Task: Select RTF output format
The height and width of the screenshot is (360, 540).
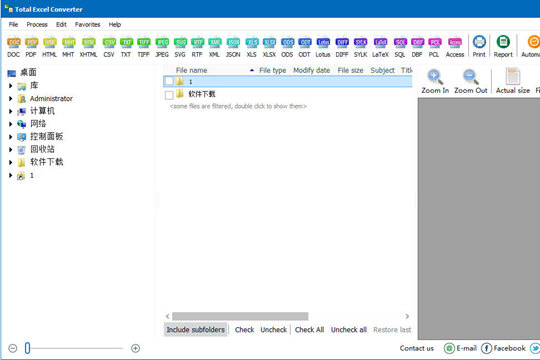Action: tap(197, 47)
